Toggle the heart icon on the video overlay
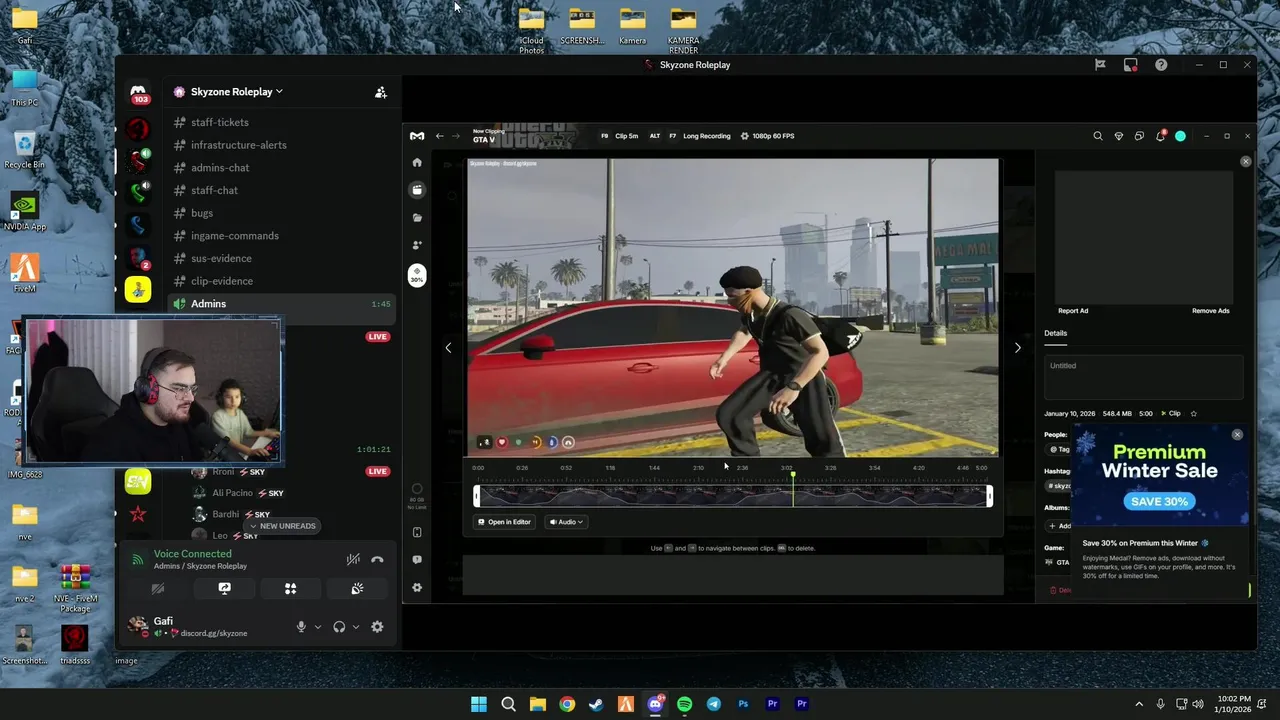 tap(501, 442)
